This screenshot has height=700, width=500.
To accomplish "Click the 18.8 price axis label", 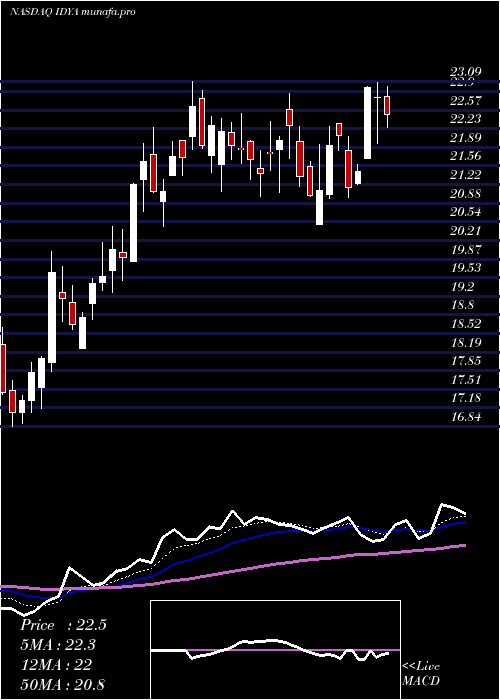I will (462, 305).
